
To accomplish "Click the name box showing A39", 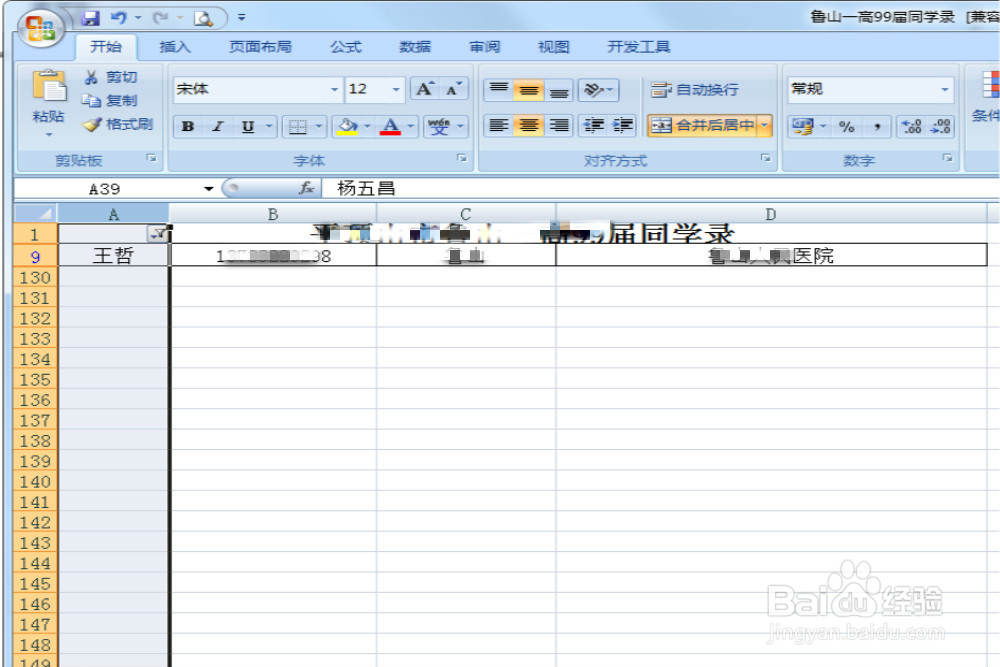I will tap(105, 189).
